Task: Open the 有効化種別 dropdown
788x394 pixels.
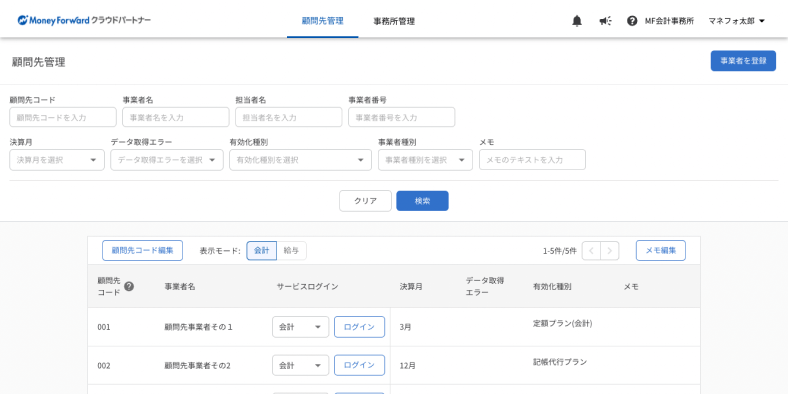Action: (x=301, y=160)
